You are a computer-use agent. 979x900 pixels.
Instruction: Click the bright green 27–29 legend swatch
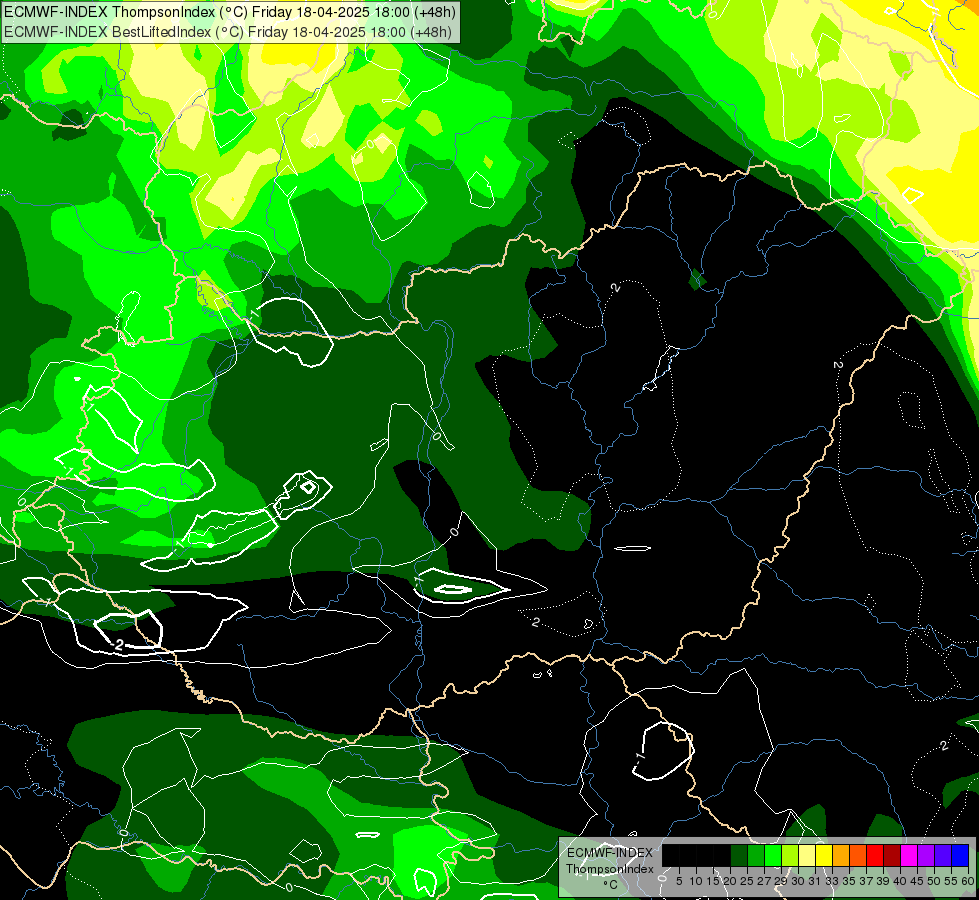pos(773,855)
